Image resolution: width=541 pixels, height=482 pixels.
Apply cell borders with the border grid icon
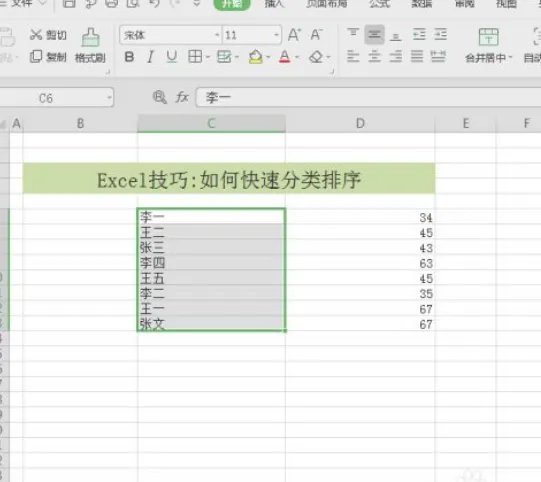coord(195,57)
